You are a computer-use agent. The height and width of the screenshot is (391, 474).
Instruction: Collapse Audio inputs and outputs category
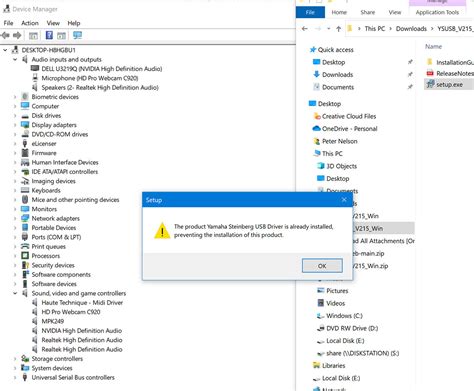click(15, 59)
